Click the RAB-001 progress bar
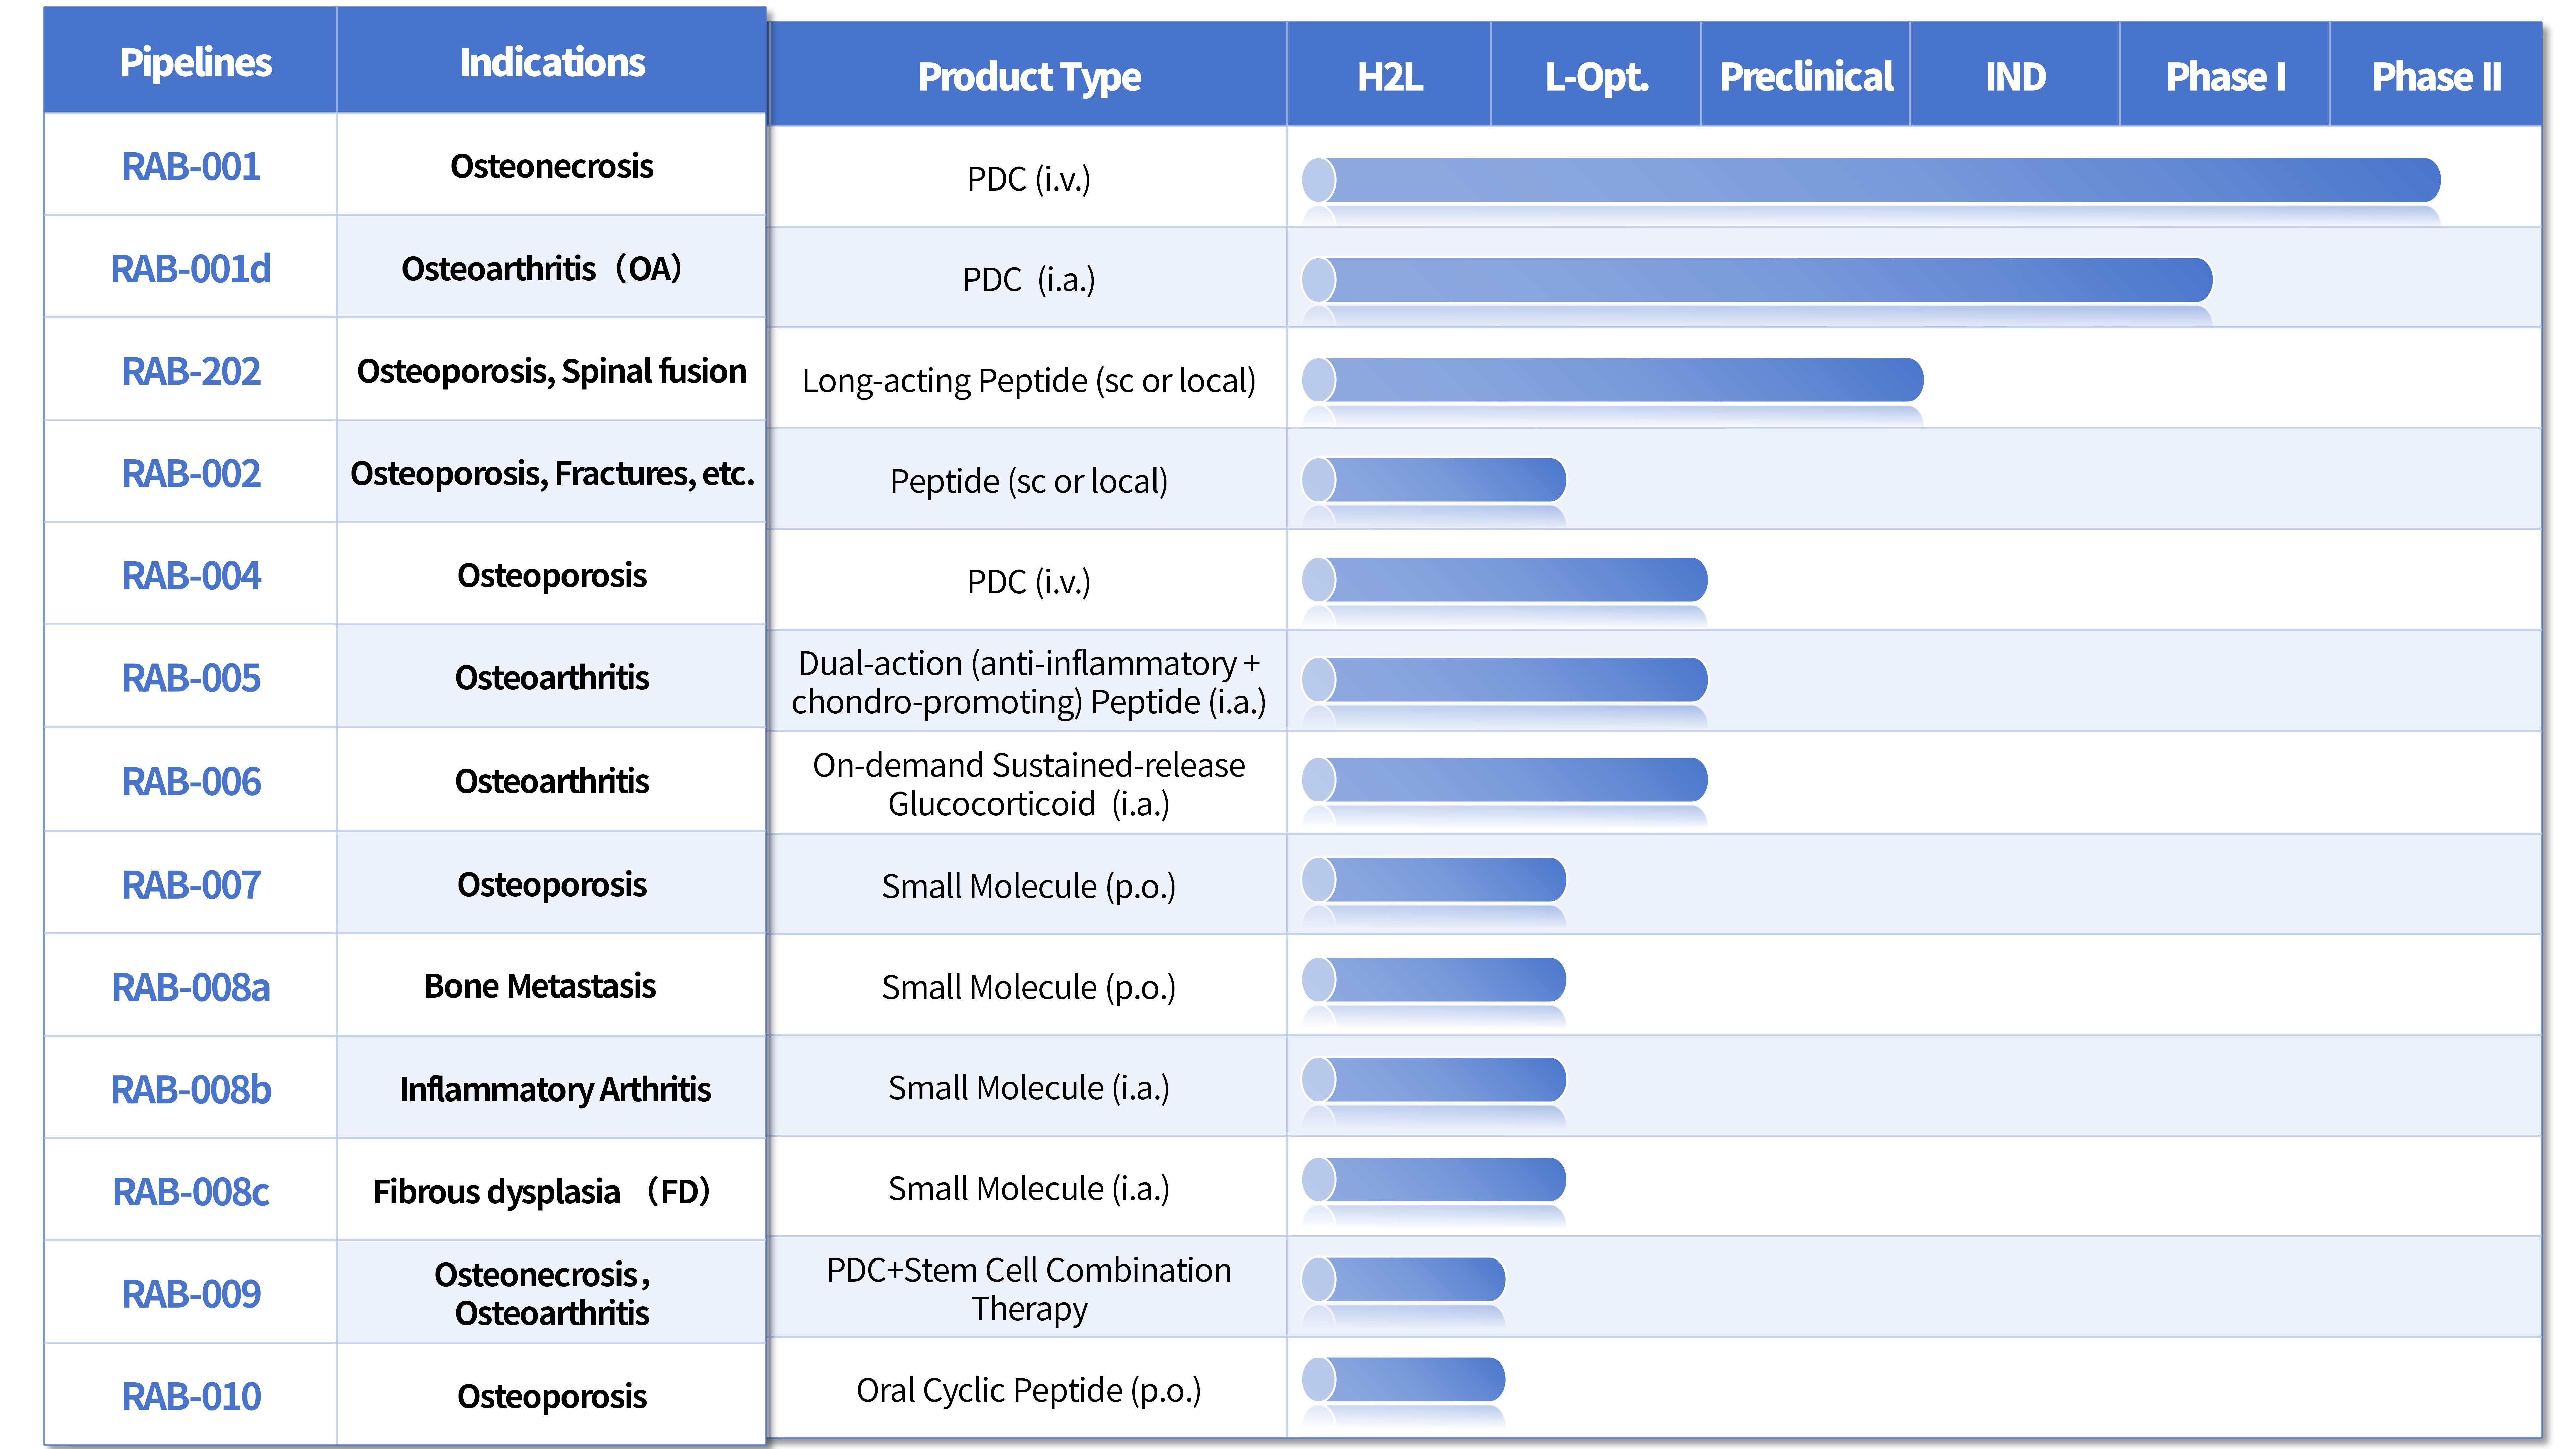This screenshot has width=2576, height=1449. tap(1871, 180)
